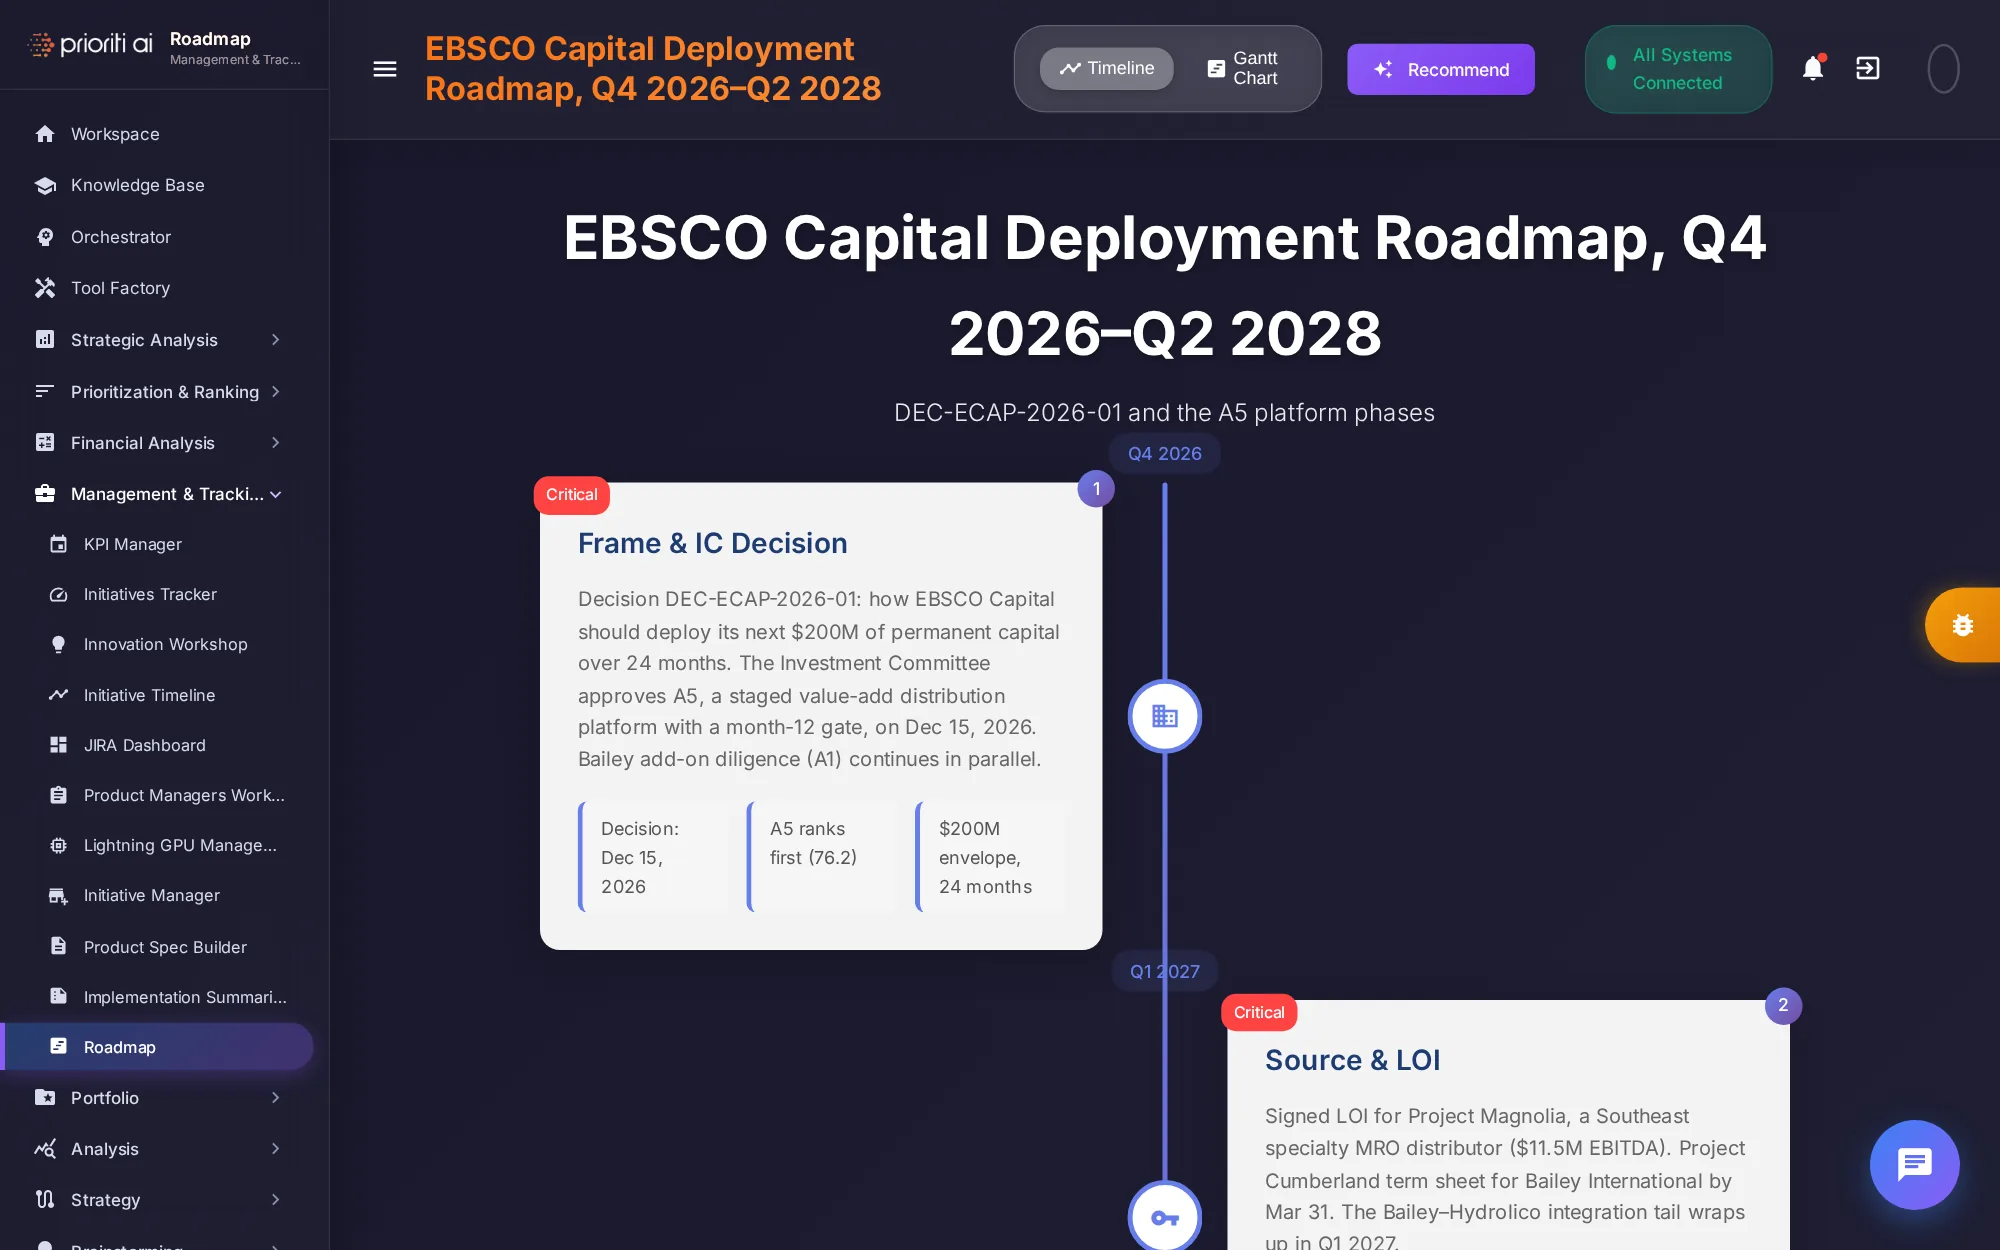Click All Systems Connected status

tap(1678, 69)
